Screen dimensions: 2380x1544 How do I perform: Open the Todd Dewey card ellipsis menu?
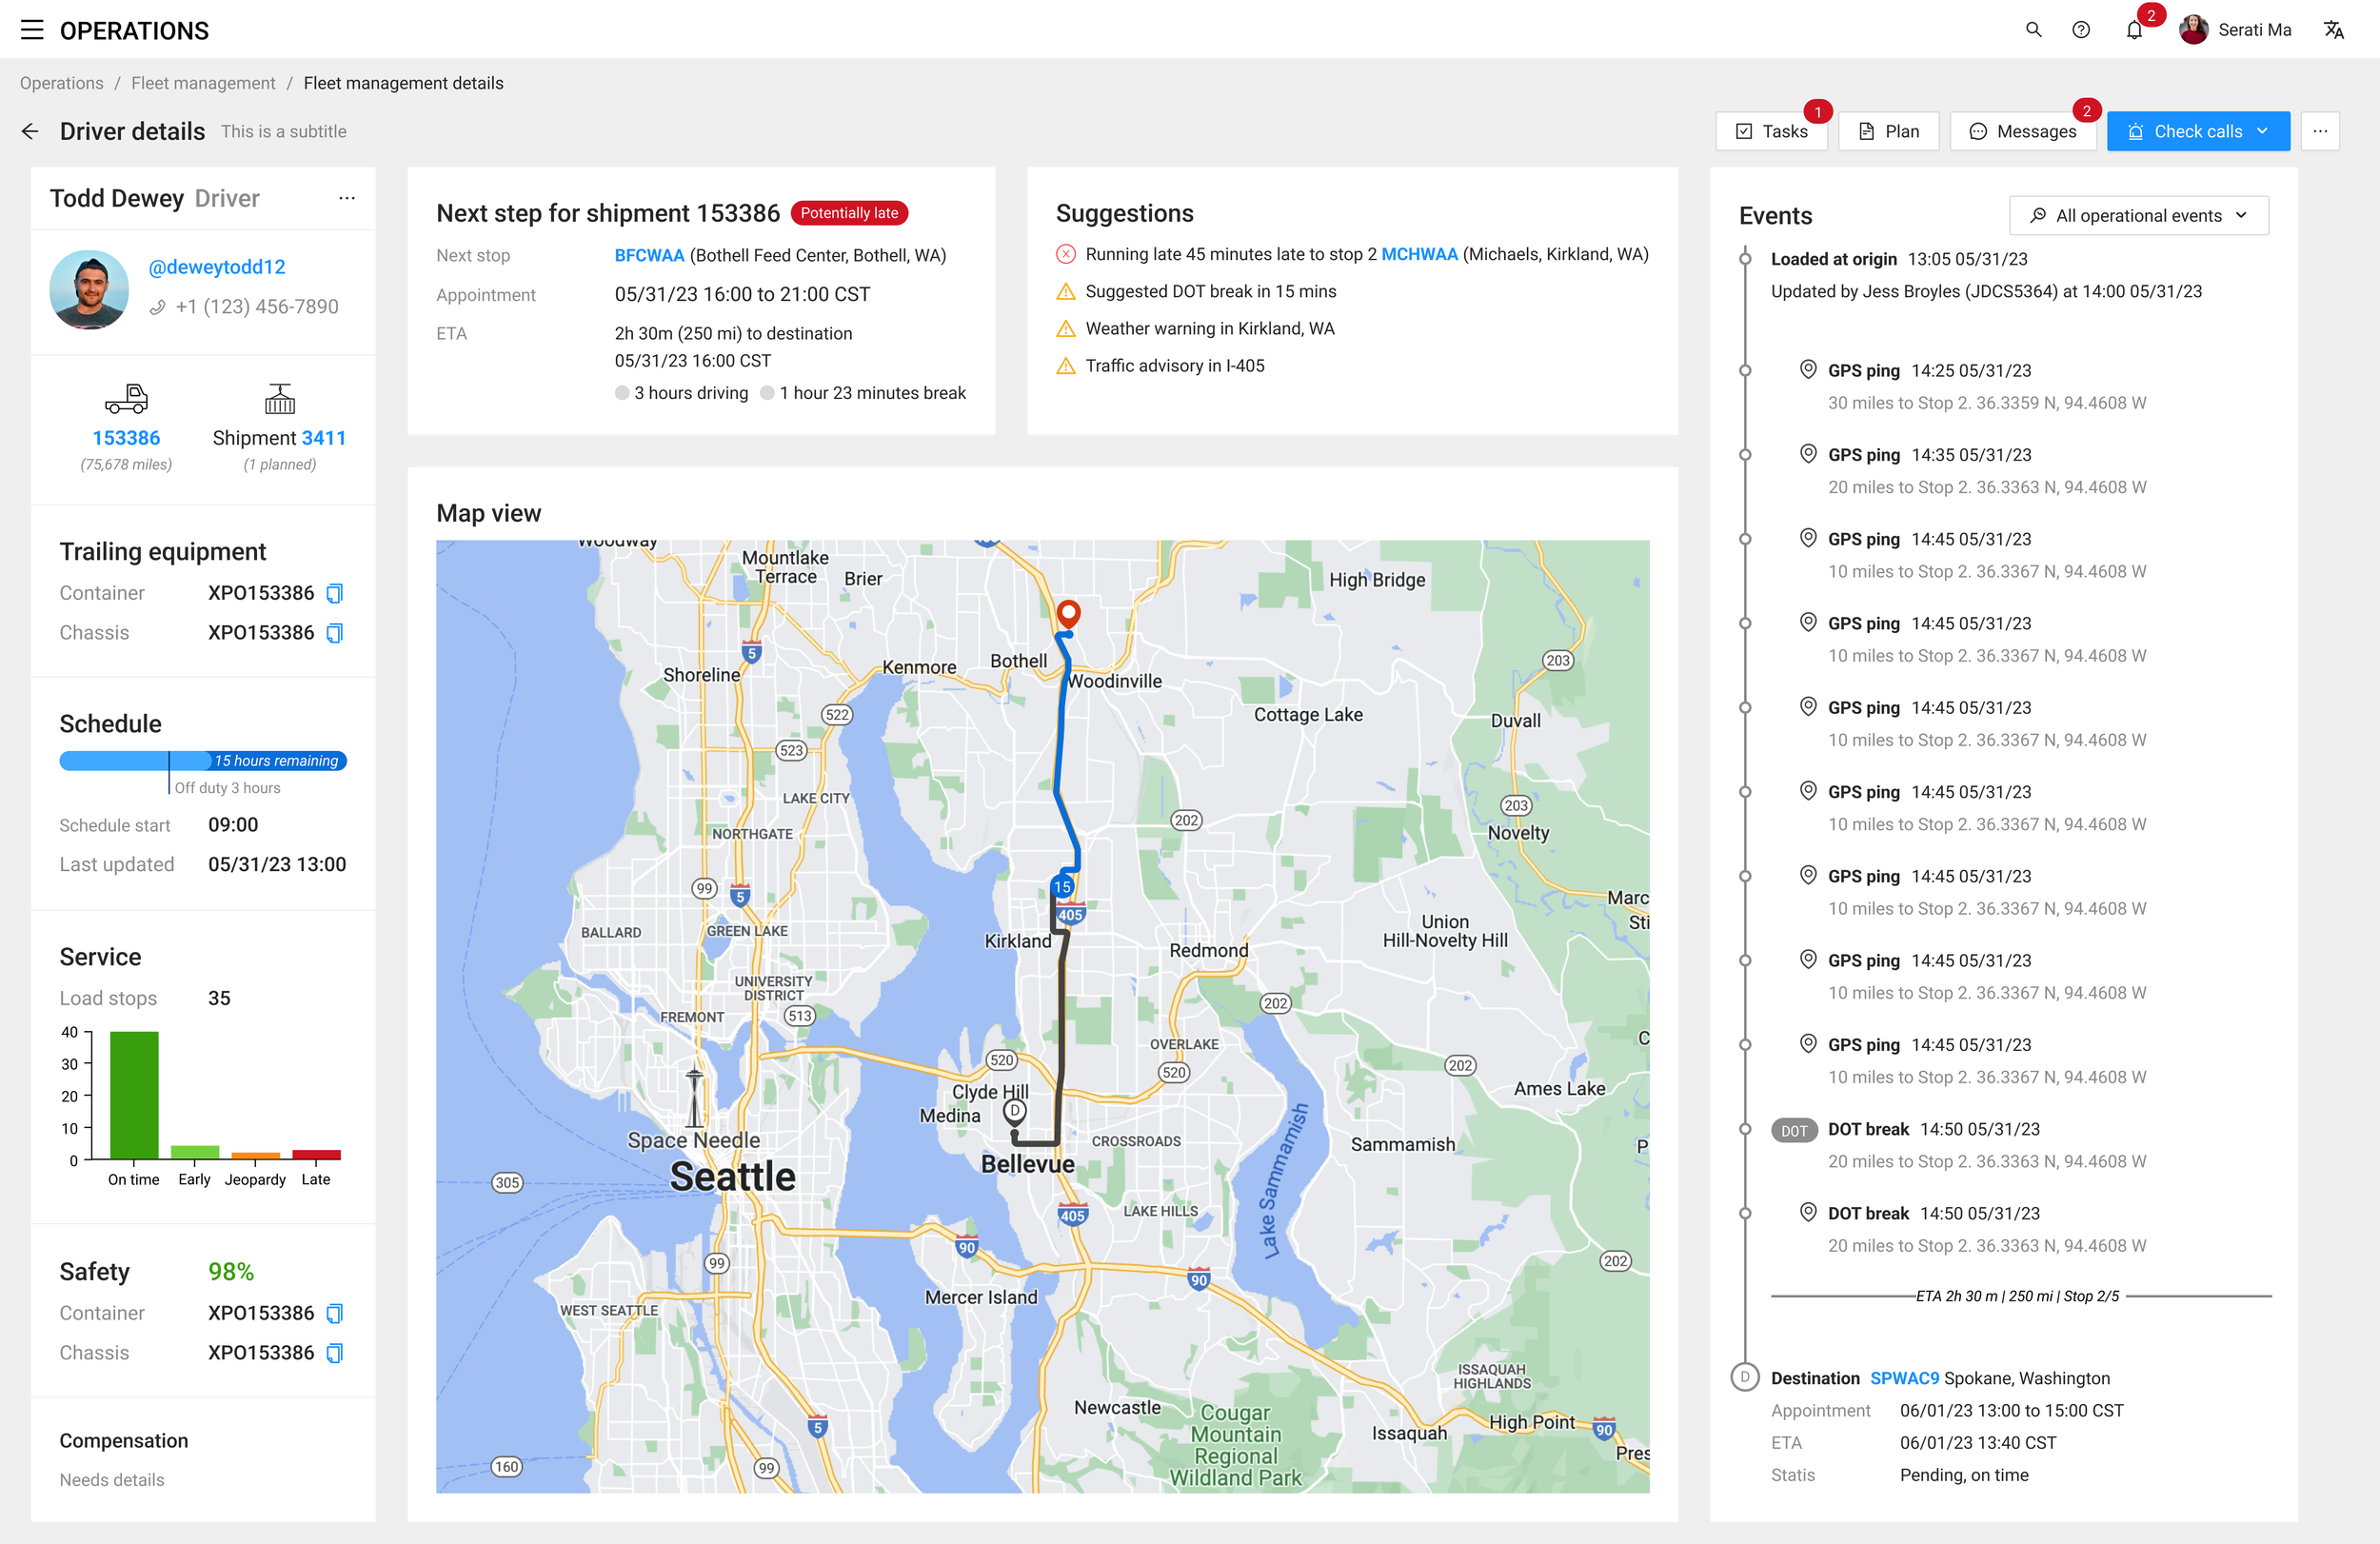(347, 198)
